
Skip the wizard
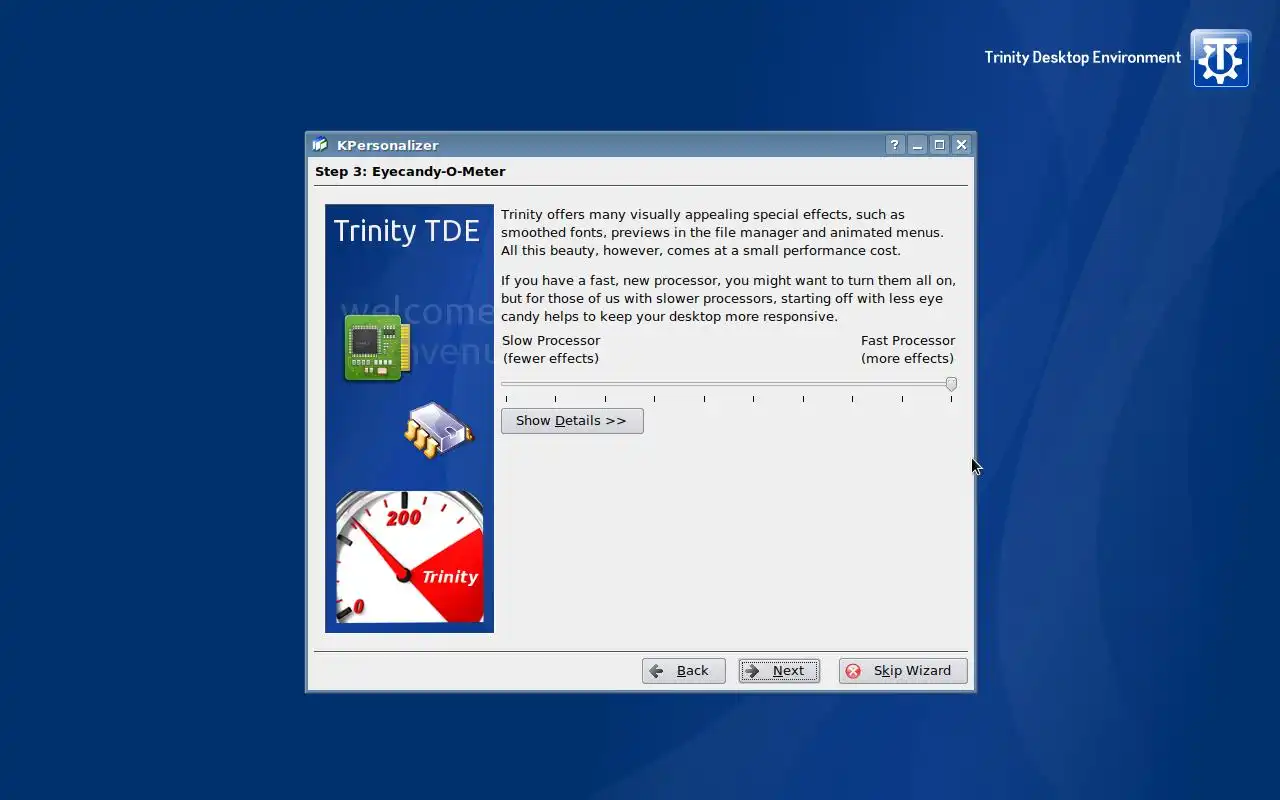click(902, 671)
